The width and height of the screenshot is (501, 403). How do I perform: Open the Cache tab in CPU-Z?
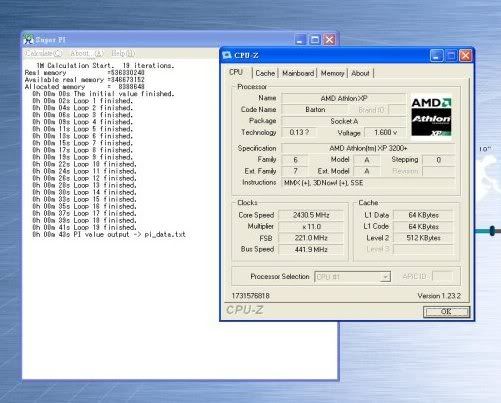pos(265,73)
